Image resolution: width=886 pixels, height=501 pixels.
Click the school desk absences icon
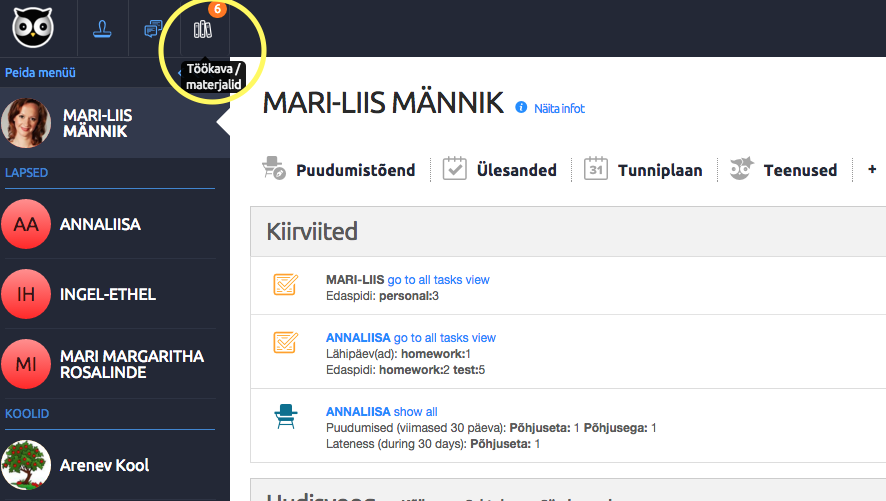click(x=286, y=416)
